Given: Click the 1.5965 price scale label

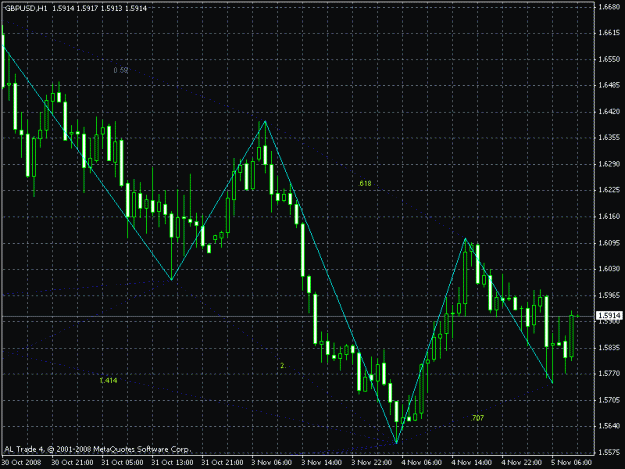Looking at the screenshot, I should [x=610, y=295].
